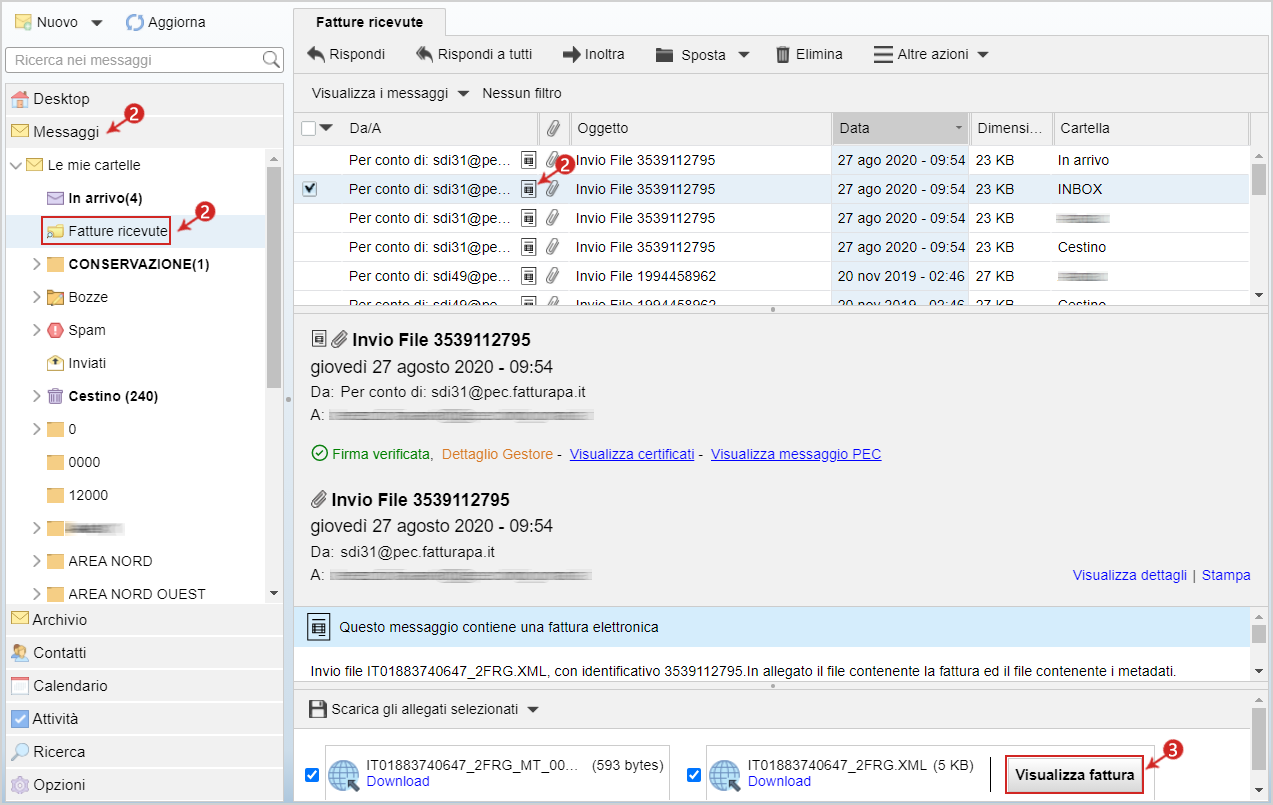Click the Rispondi reply icon
The height and width of the screenshot is (805, 1273).
tap(317, 55)
